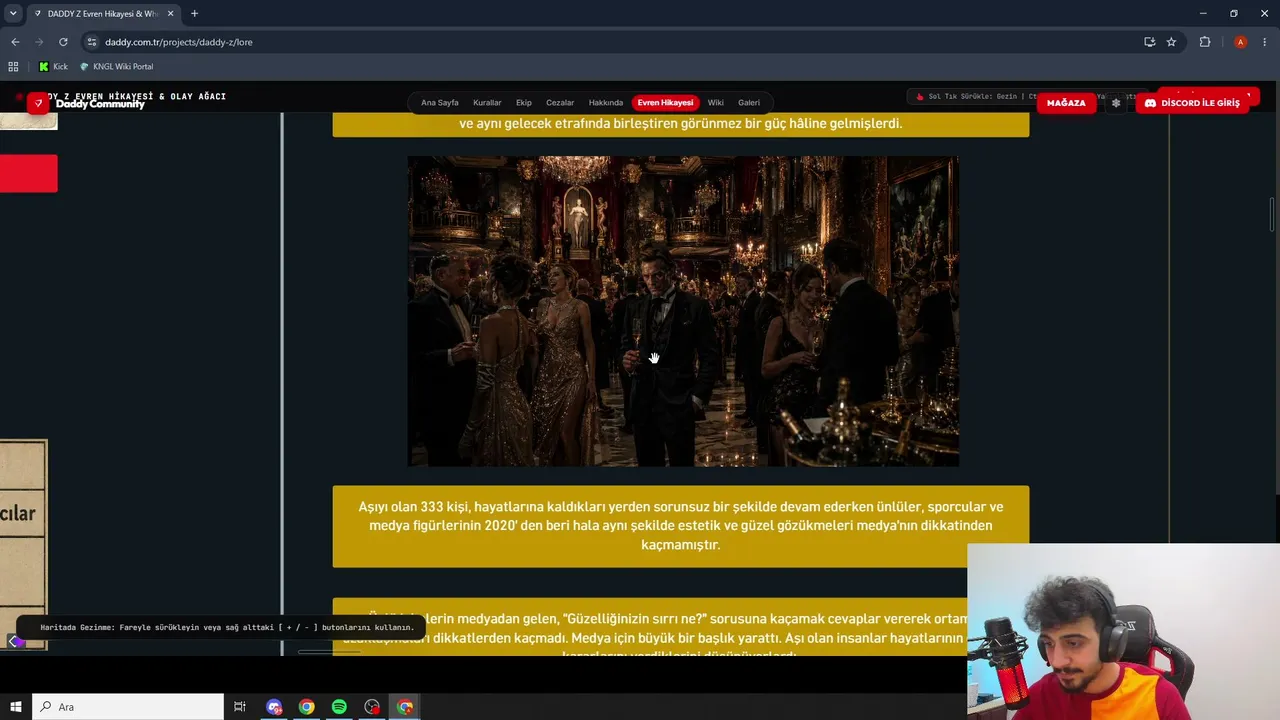
Task: Click the Windows Ara search box
Action: [x=128, y=707]
